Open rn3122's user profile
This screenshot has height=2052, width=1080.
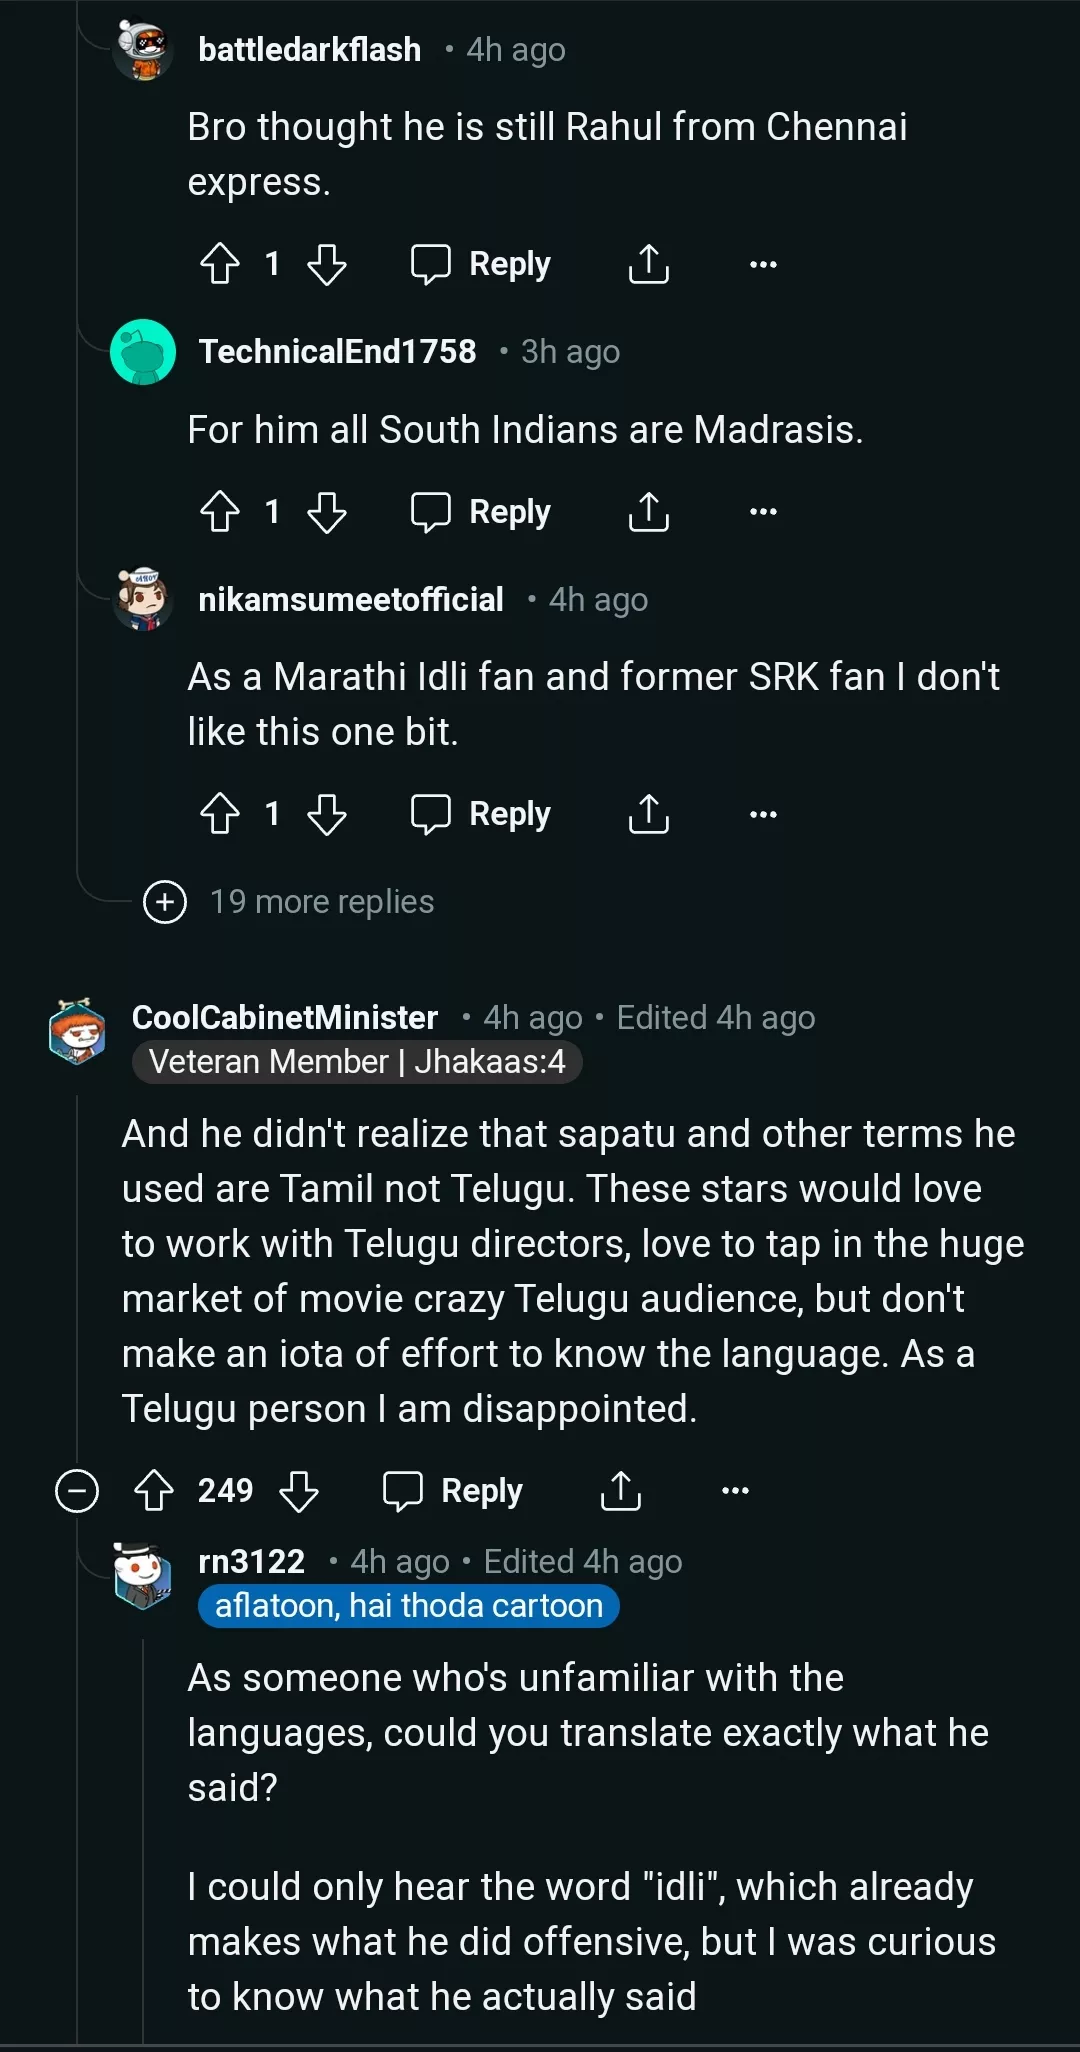click(x=251, y=1562)
